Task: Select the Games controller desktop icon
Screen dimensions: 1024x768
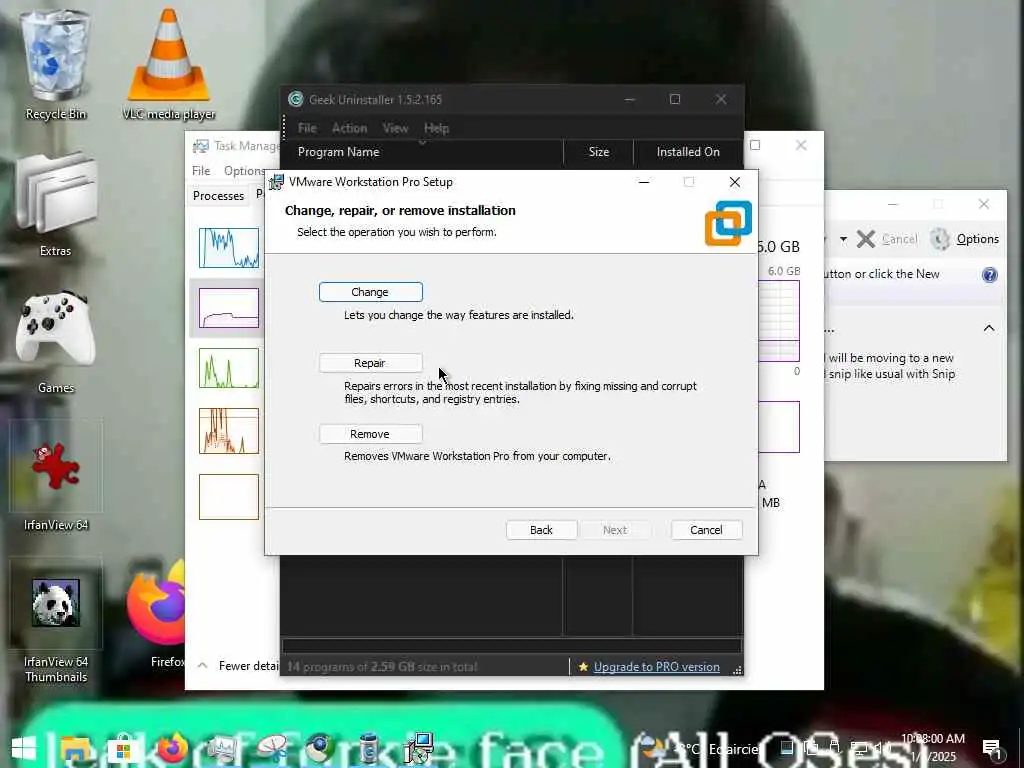Action: [56, 342]
